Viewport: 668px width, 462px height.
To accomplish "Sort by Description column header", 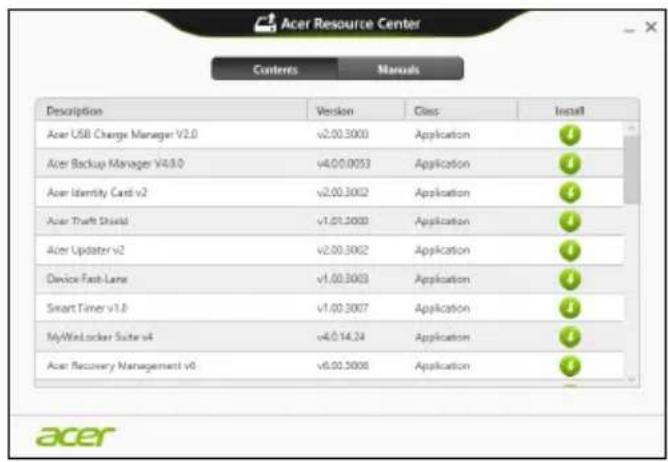I will [x=171, y=111].
